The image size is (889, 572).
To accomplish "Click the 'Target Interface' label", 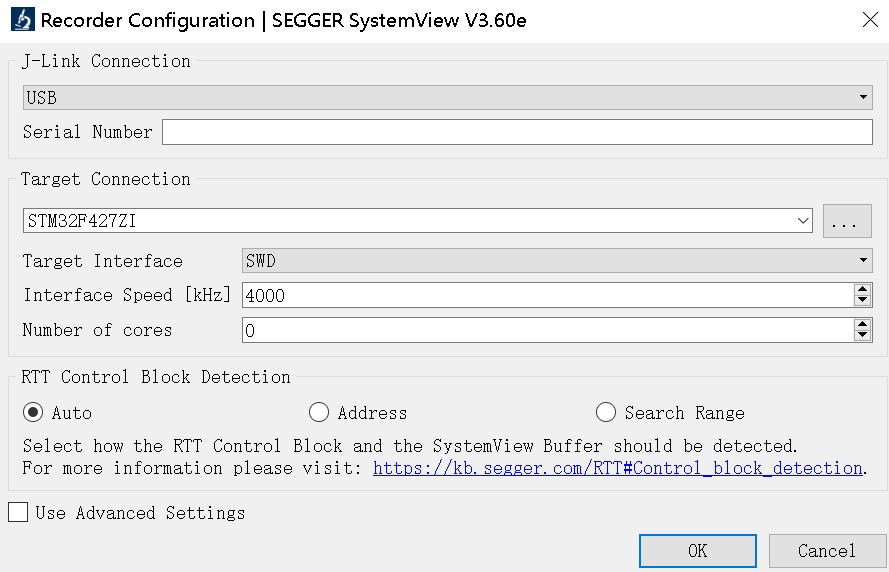I will (103, 261).
